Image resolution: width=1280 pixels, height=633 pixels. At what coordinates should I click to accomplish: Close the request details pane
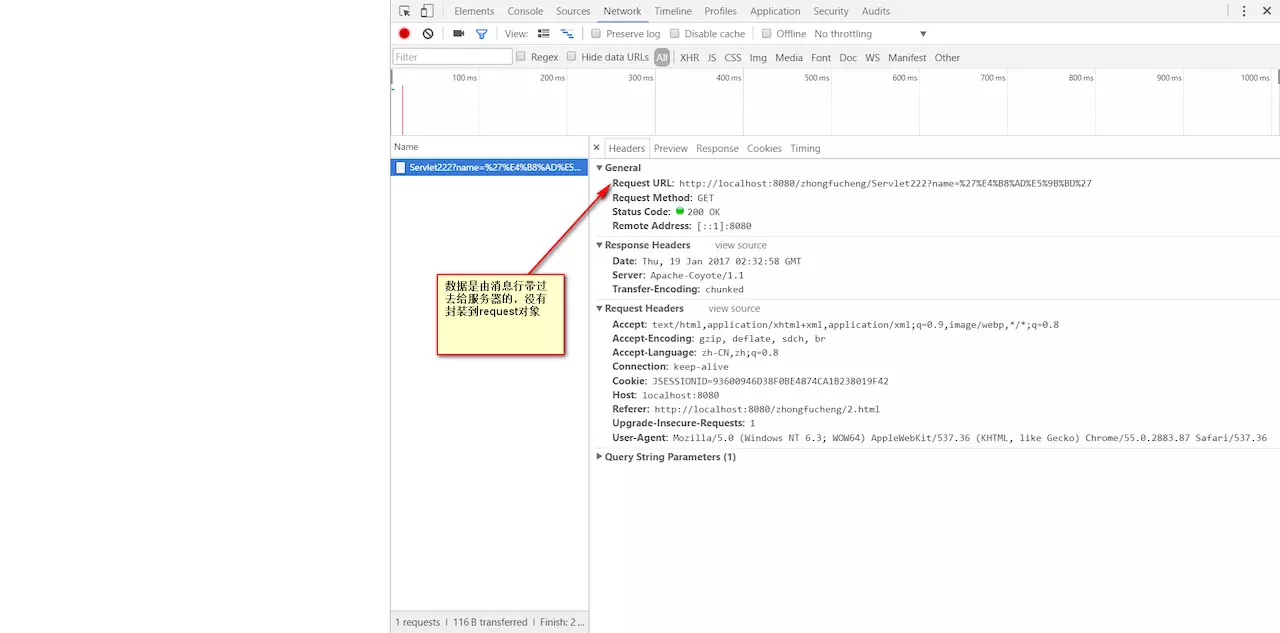[x=597, y=148]
